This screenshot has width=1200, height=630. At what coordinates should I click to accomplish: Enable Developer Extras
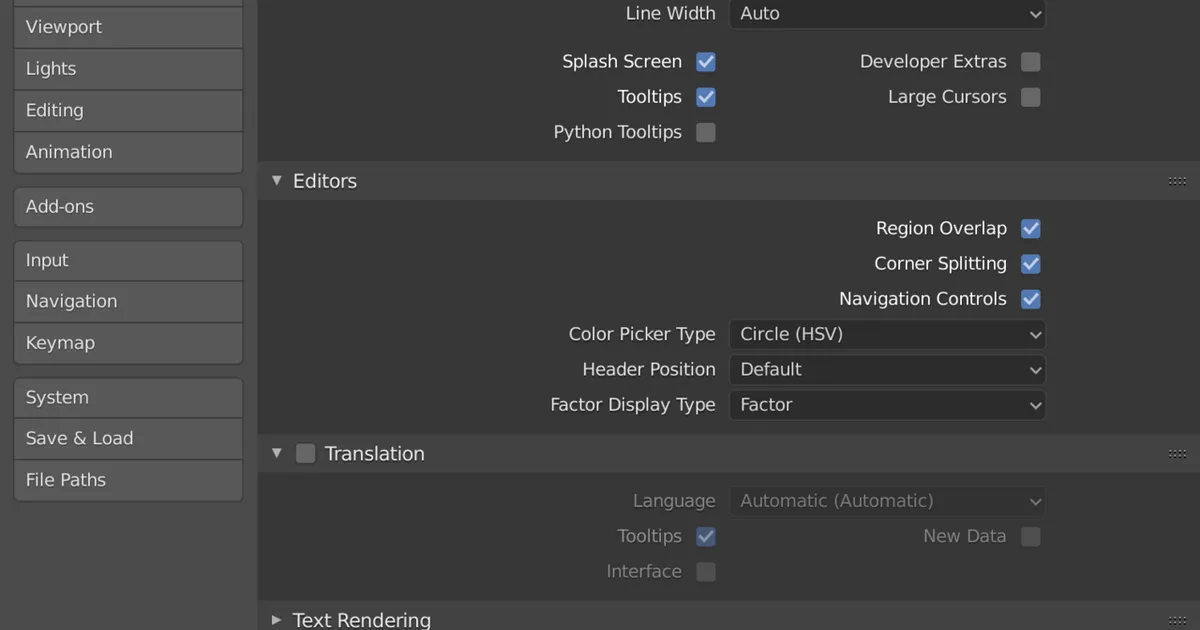(x=1031, y=62)
